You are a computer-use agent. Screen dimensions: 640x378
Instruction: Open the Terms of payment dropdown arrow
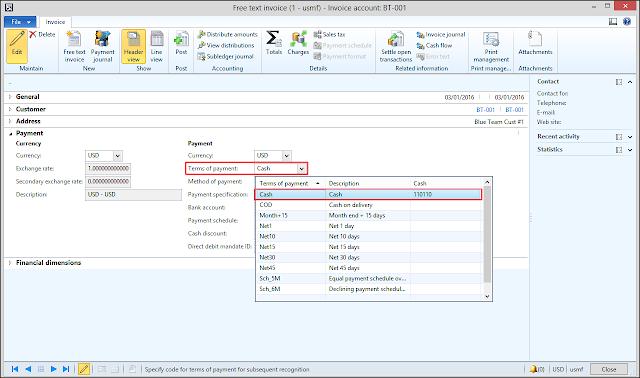click(x=301, y=169)
